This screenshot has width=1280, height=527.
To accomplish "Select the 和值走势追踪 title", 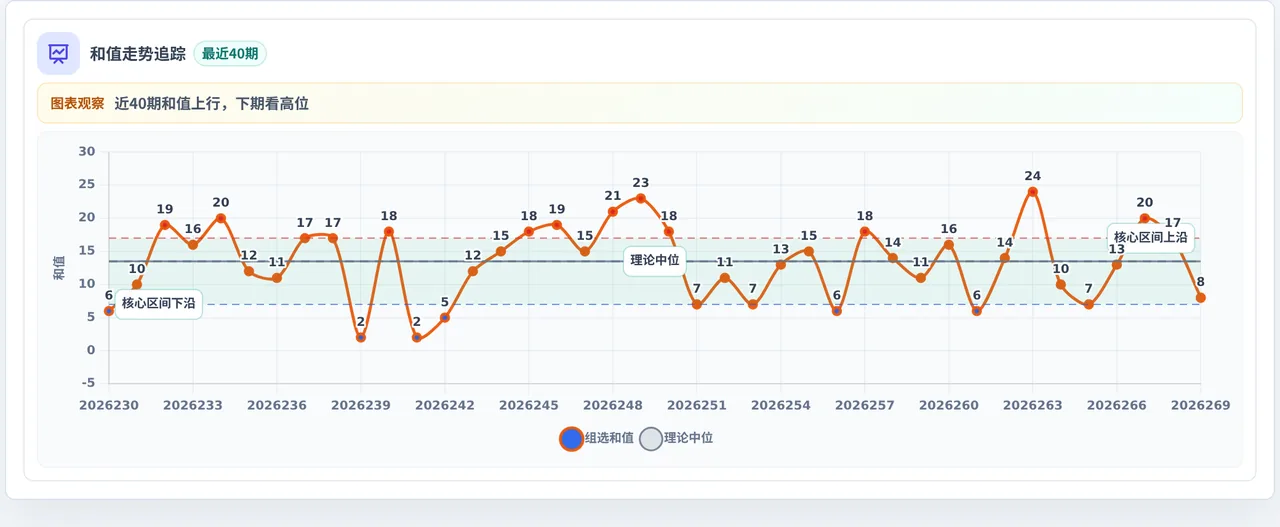I will [x=138, y=54].
